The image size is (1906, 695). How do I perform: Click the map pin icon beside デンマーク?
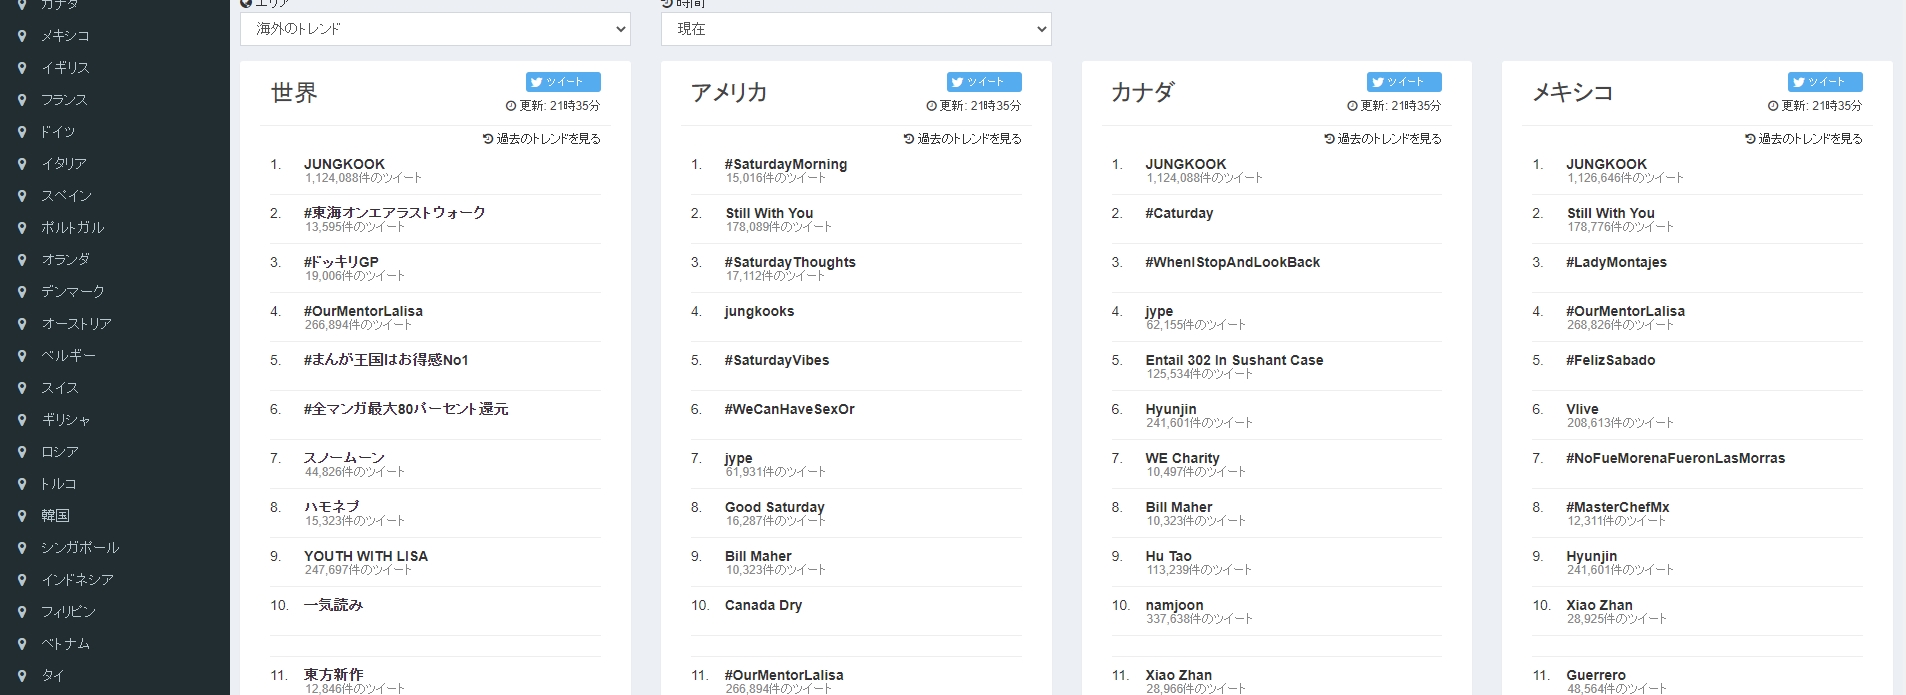22,292
